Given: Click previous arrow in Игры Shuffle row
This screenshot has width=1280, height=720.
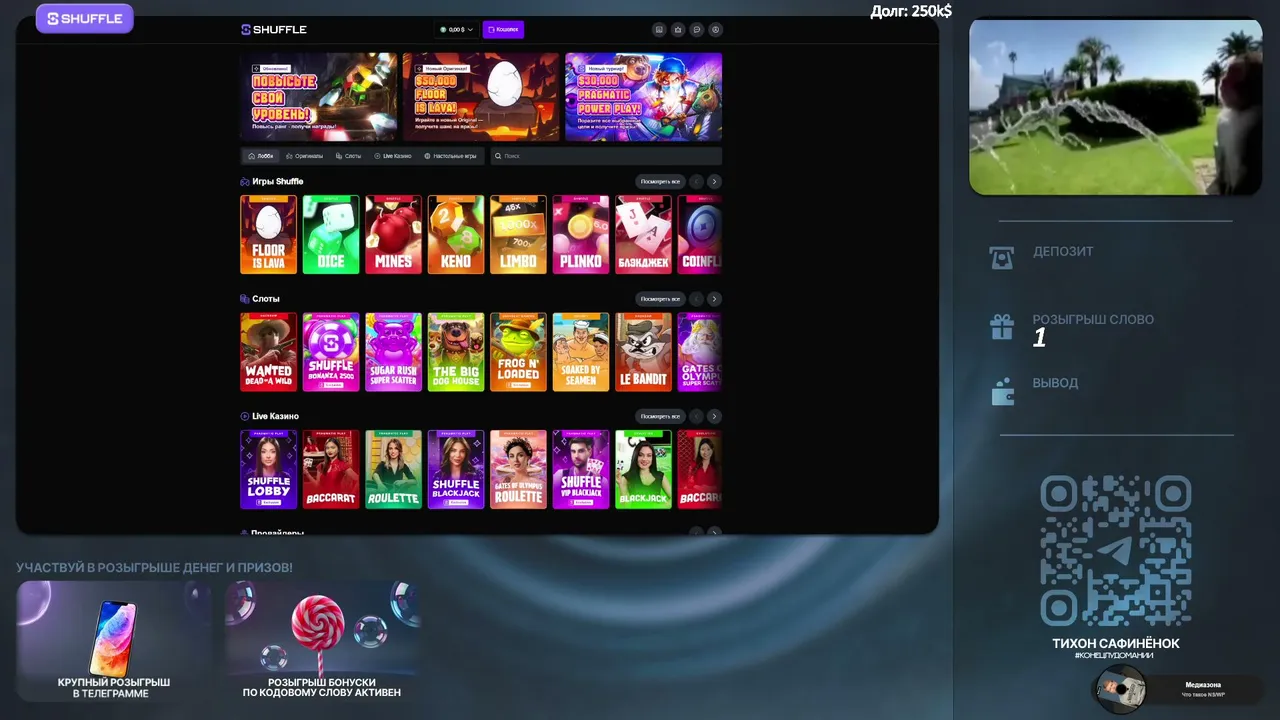Looking at the screenshot, I should (x=696, y=182).
